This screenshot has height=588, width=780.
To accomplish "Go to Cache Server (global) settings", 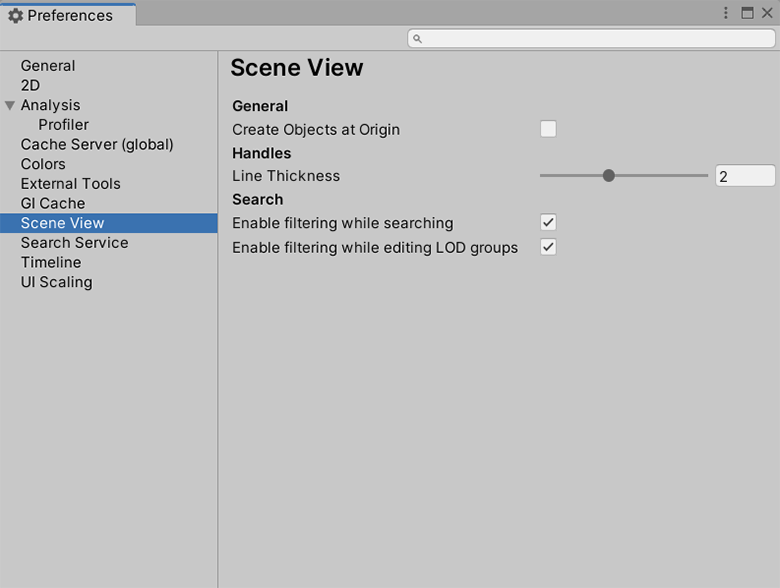I will (97, 144).
